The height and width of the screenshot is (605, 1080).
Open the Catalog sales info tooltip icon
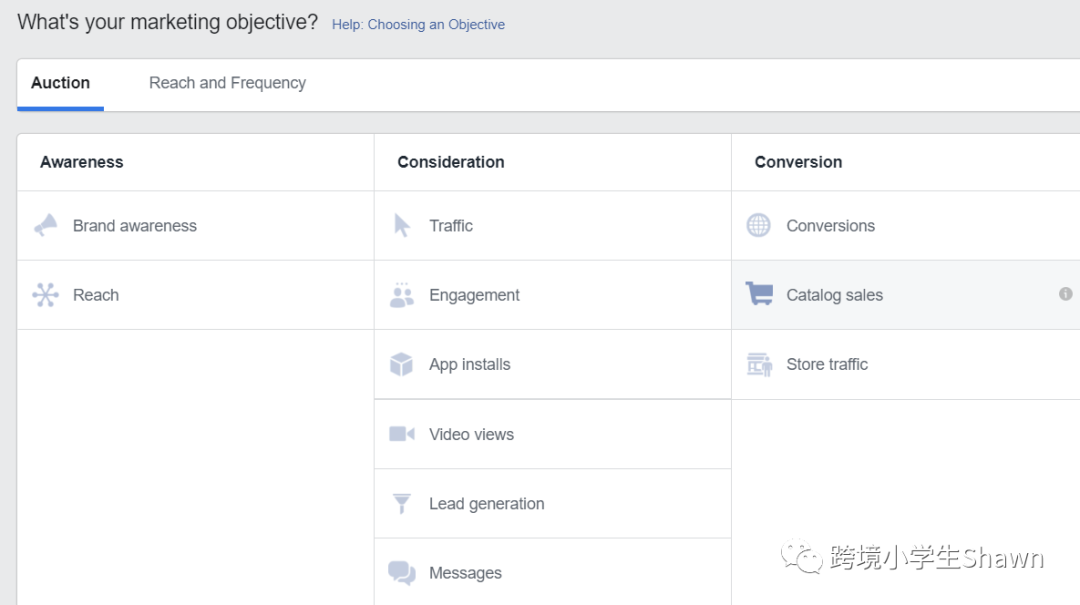pyautogui.click(x=1066, y=294)
